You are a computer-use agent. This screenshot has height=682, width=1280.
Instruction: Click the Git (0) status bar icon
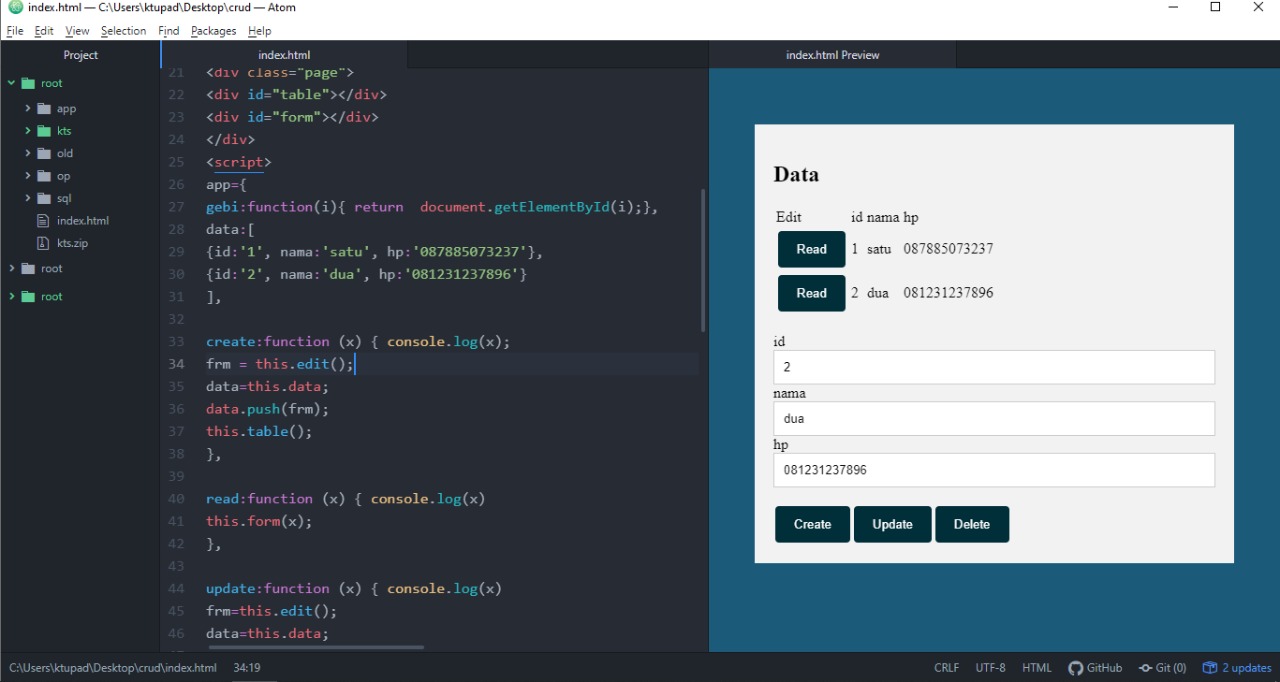tap(1163, 667)
